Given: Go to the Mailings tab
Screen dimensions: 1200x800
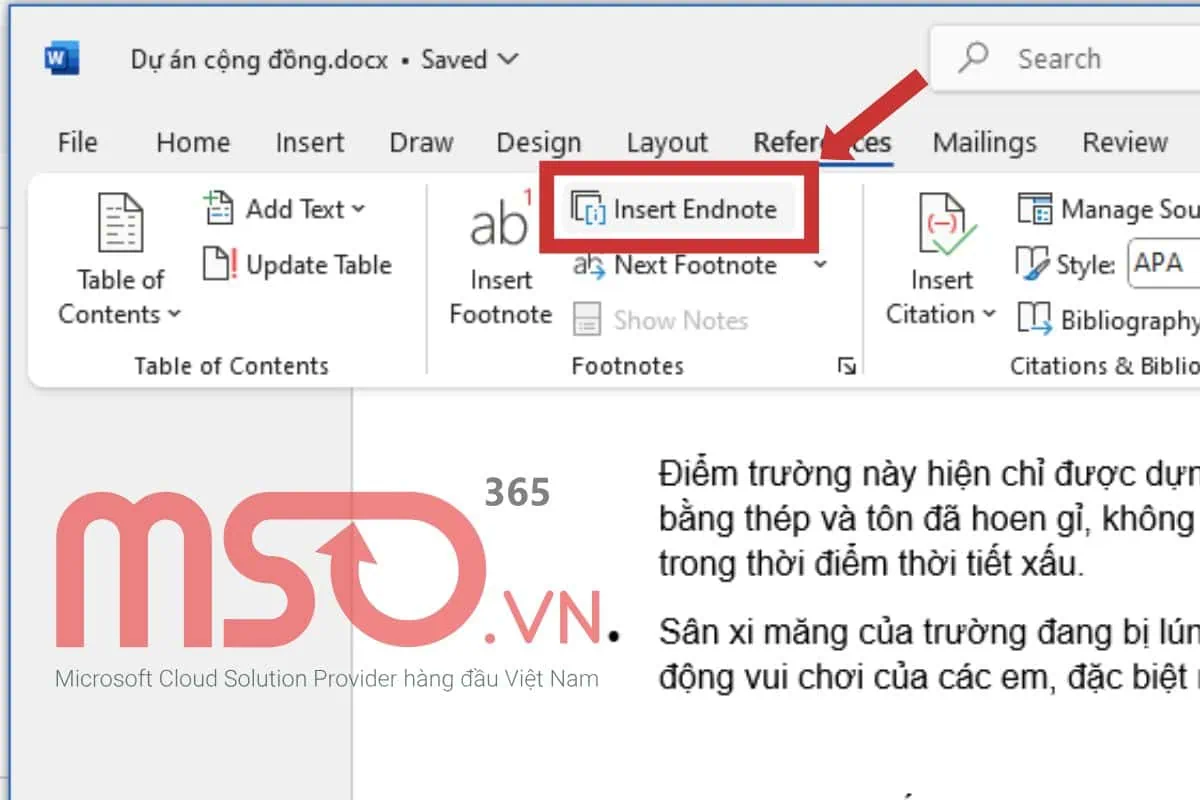Looking at the screenshot, I should point(984,143).
